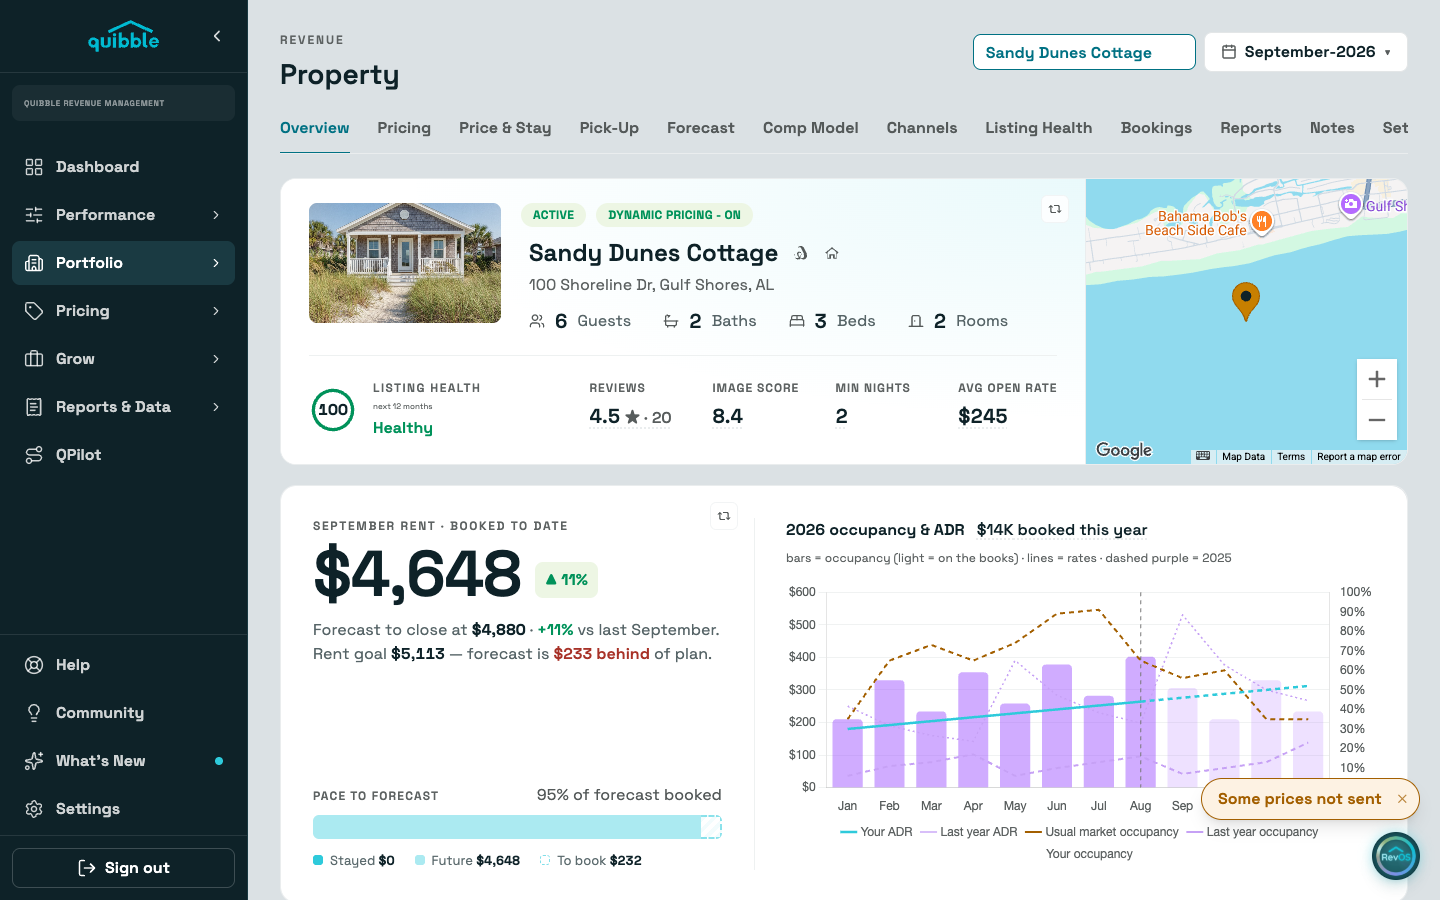Screen dimensions: 1440x900
Task: Open Settings gear in sidebar
Action: click(123, 809)
